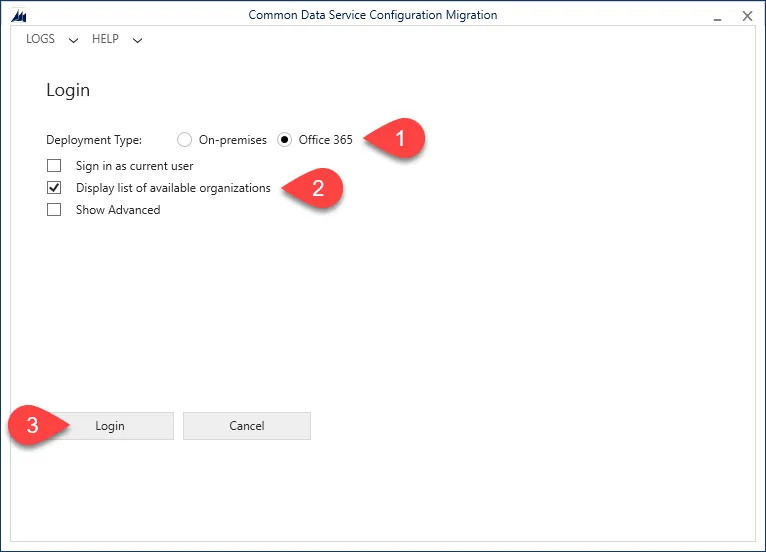The image size is (766, 552).
Task: Select the Office 365 deployment type
Action: coord(284,140)
